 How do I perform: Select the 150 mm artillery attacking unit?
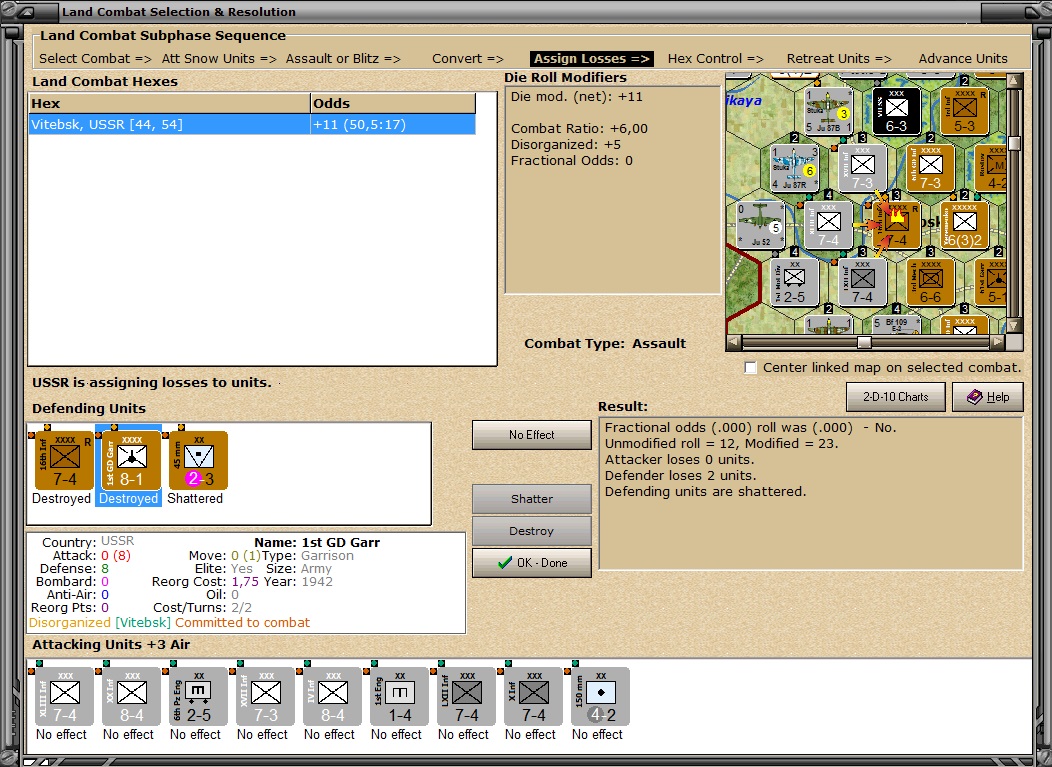tap(601, 697)
